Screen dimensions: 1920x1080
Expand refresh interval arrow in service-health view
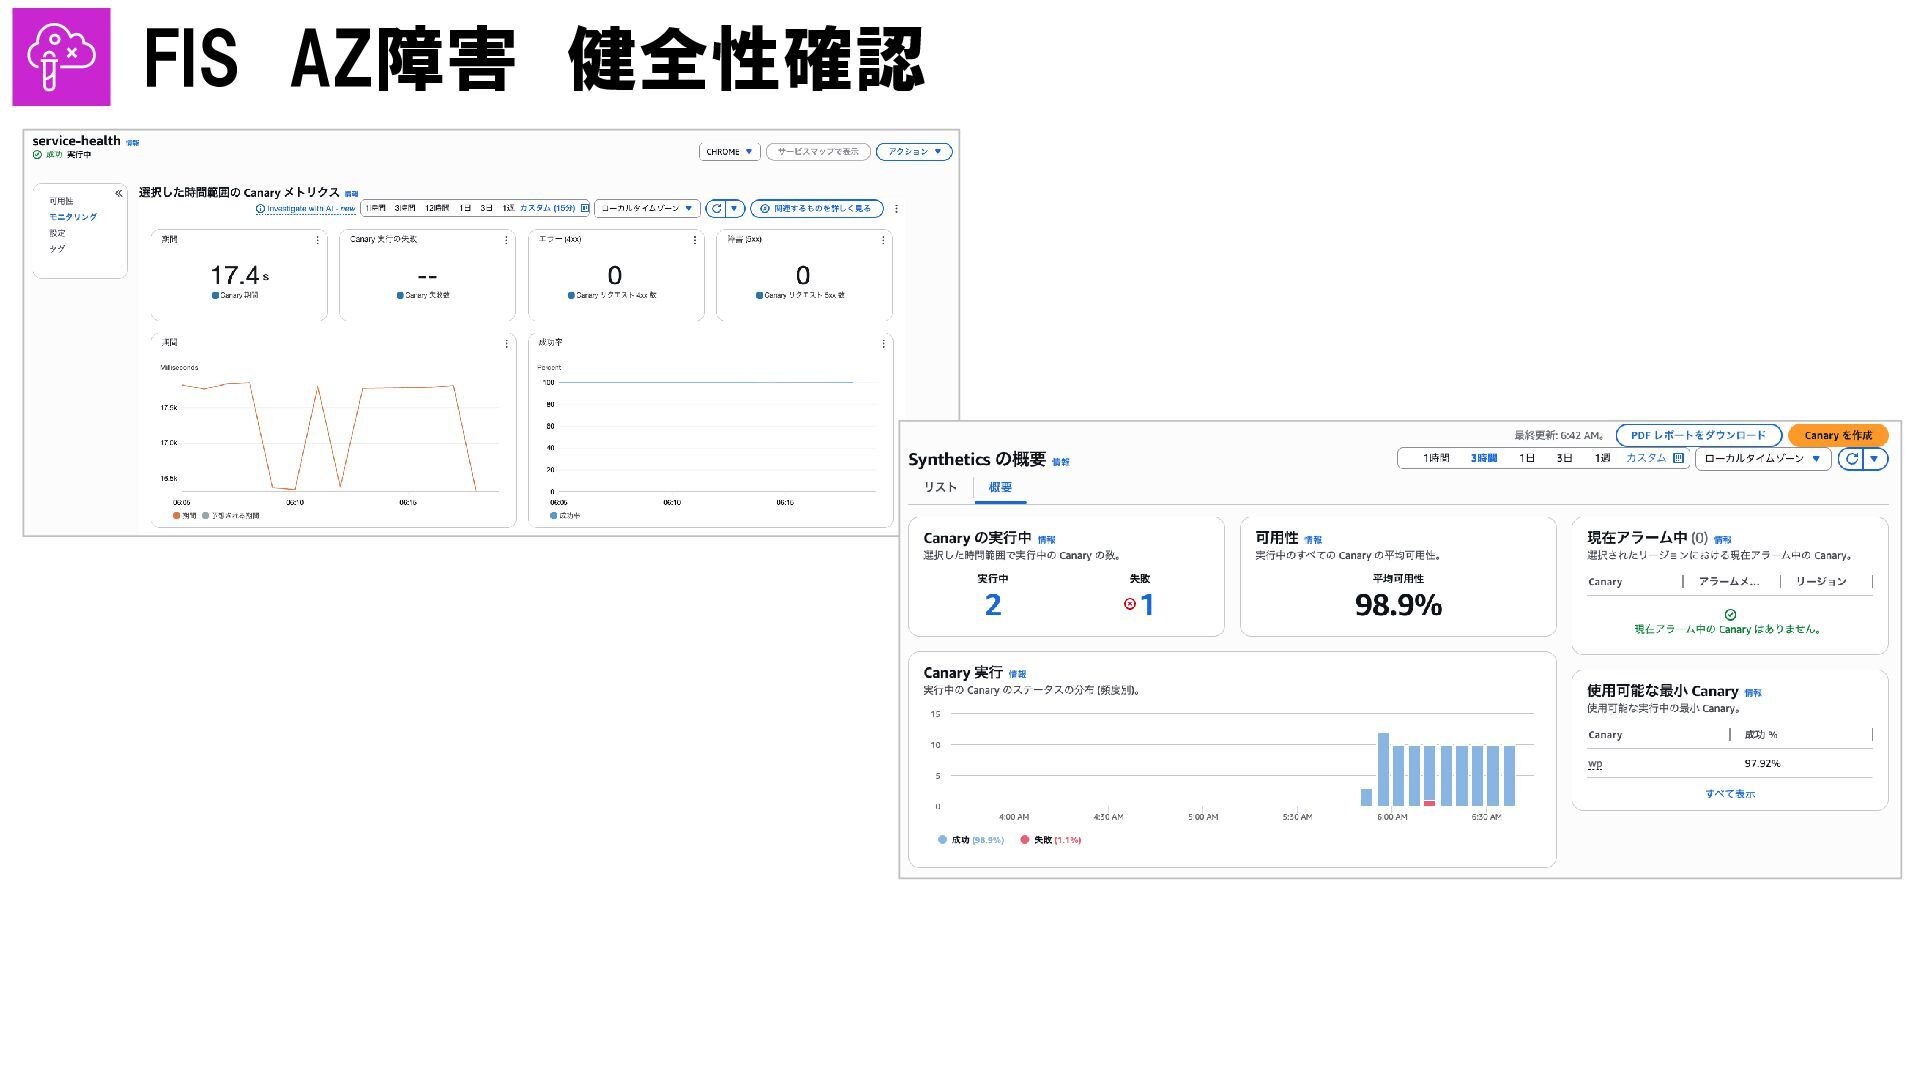coord(735,209)
